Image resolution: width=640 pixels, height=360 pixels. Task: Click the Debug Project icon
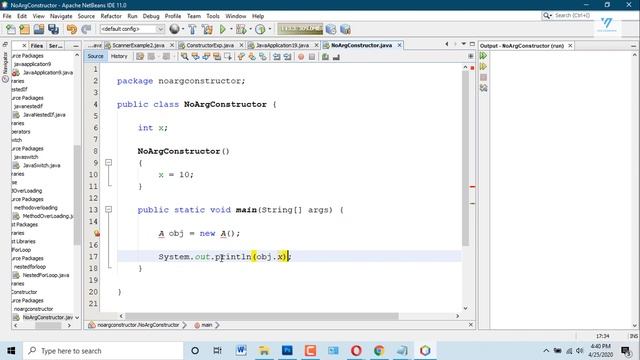(x=241, y=29)
